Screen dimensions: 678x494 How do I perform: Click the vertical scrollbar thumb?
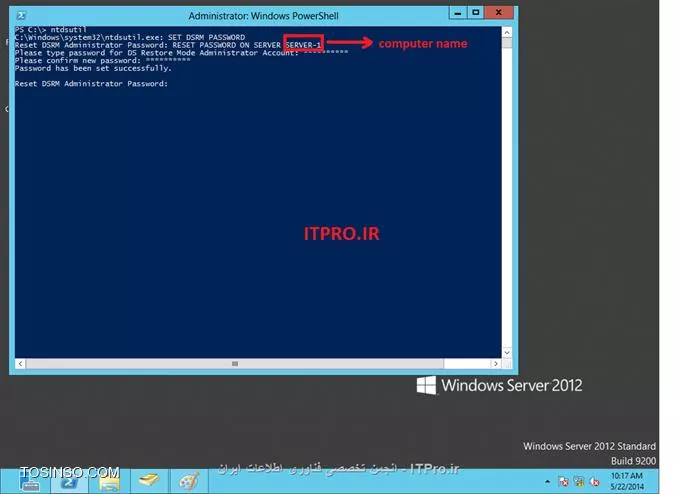point(507,43)
